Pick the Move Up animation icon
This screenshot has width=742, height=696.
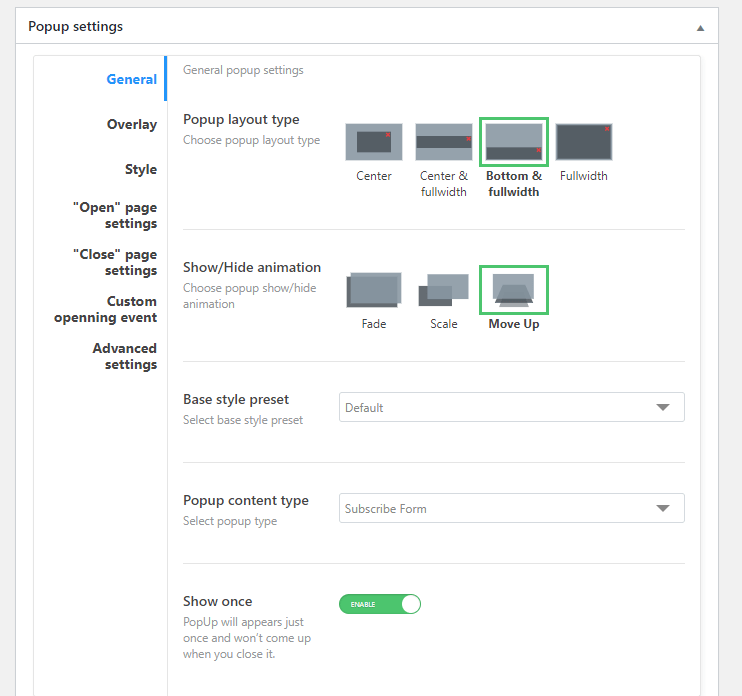pos(514,290)
